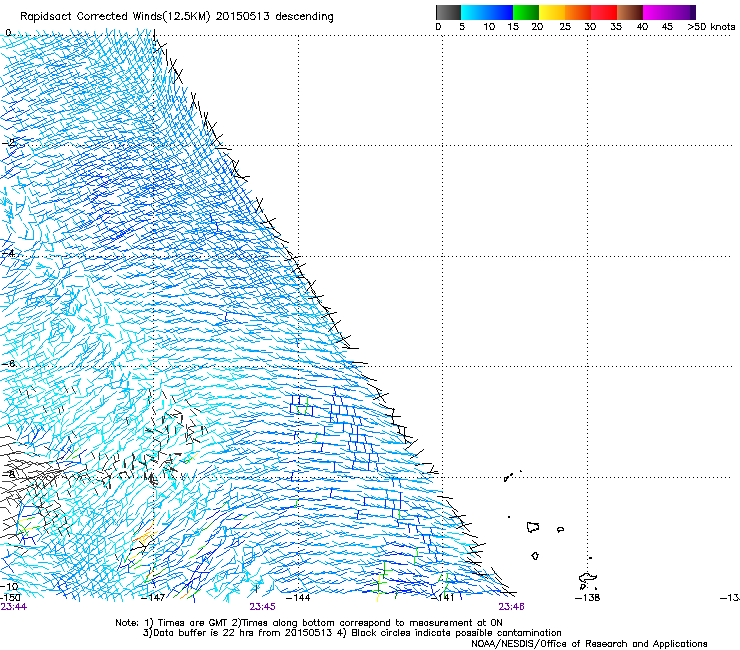Click the '-141' longitude axis label

click(x=442, y=598)
